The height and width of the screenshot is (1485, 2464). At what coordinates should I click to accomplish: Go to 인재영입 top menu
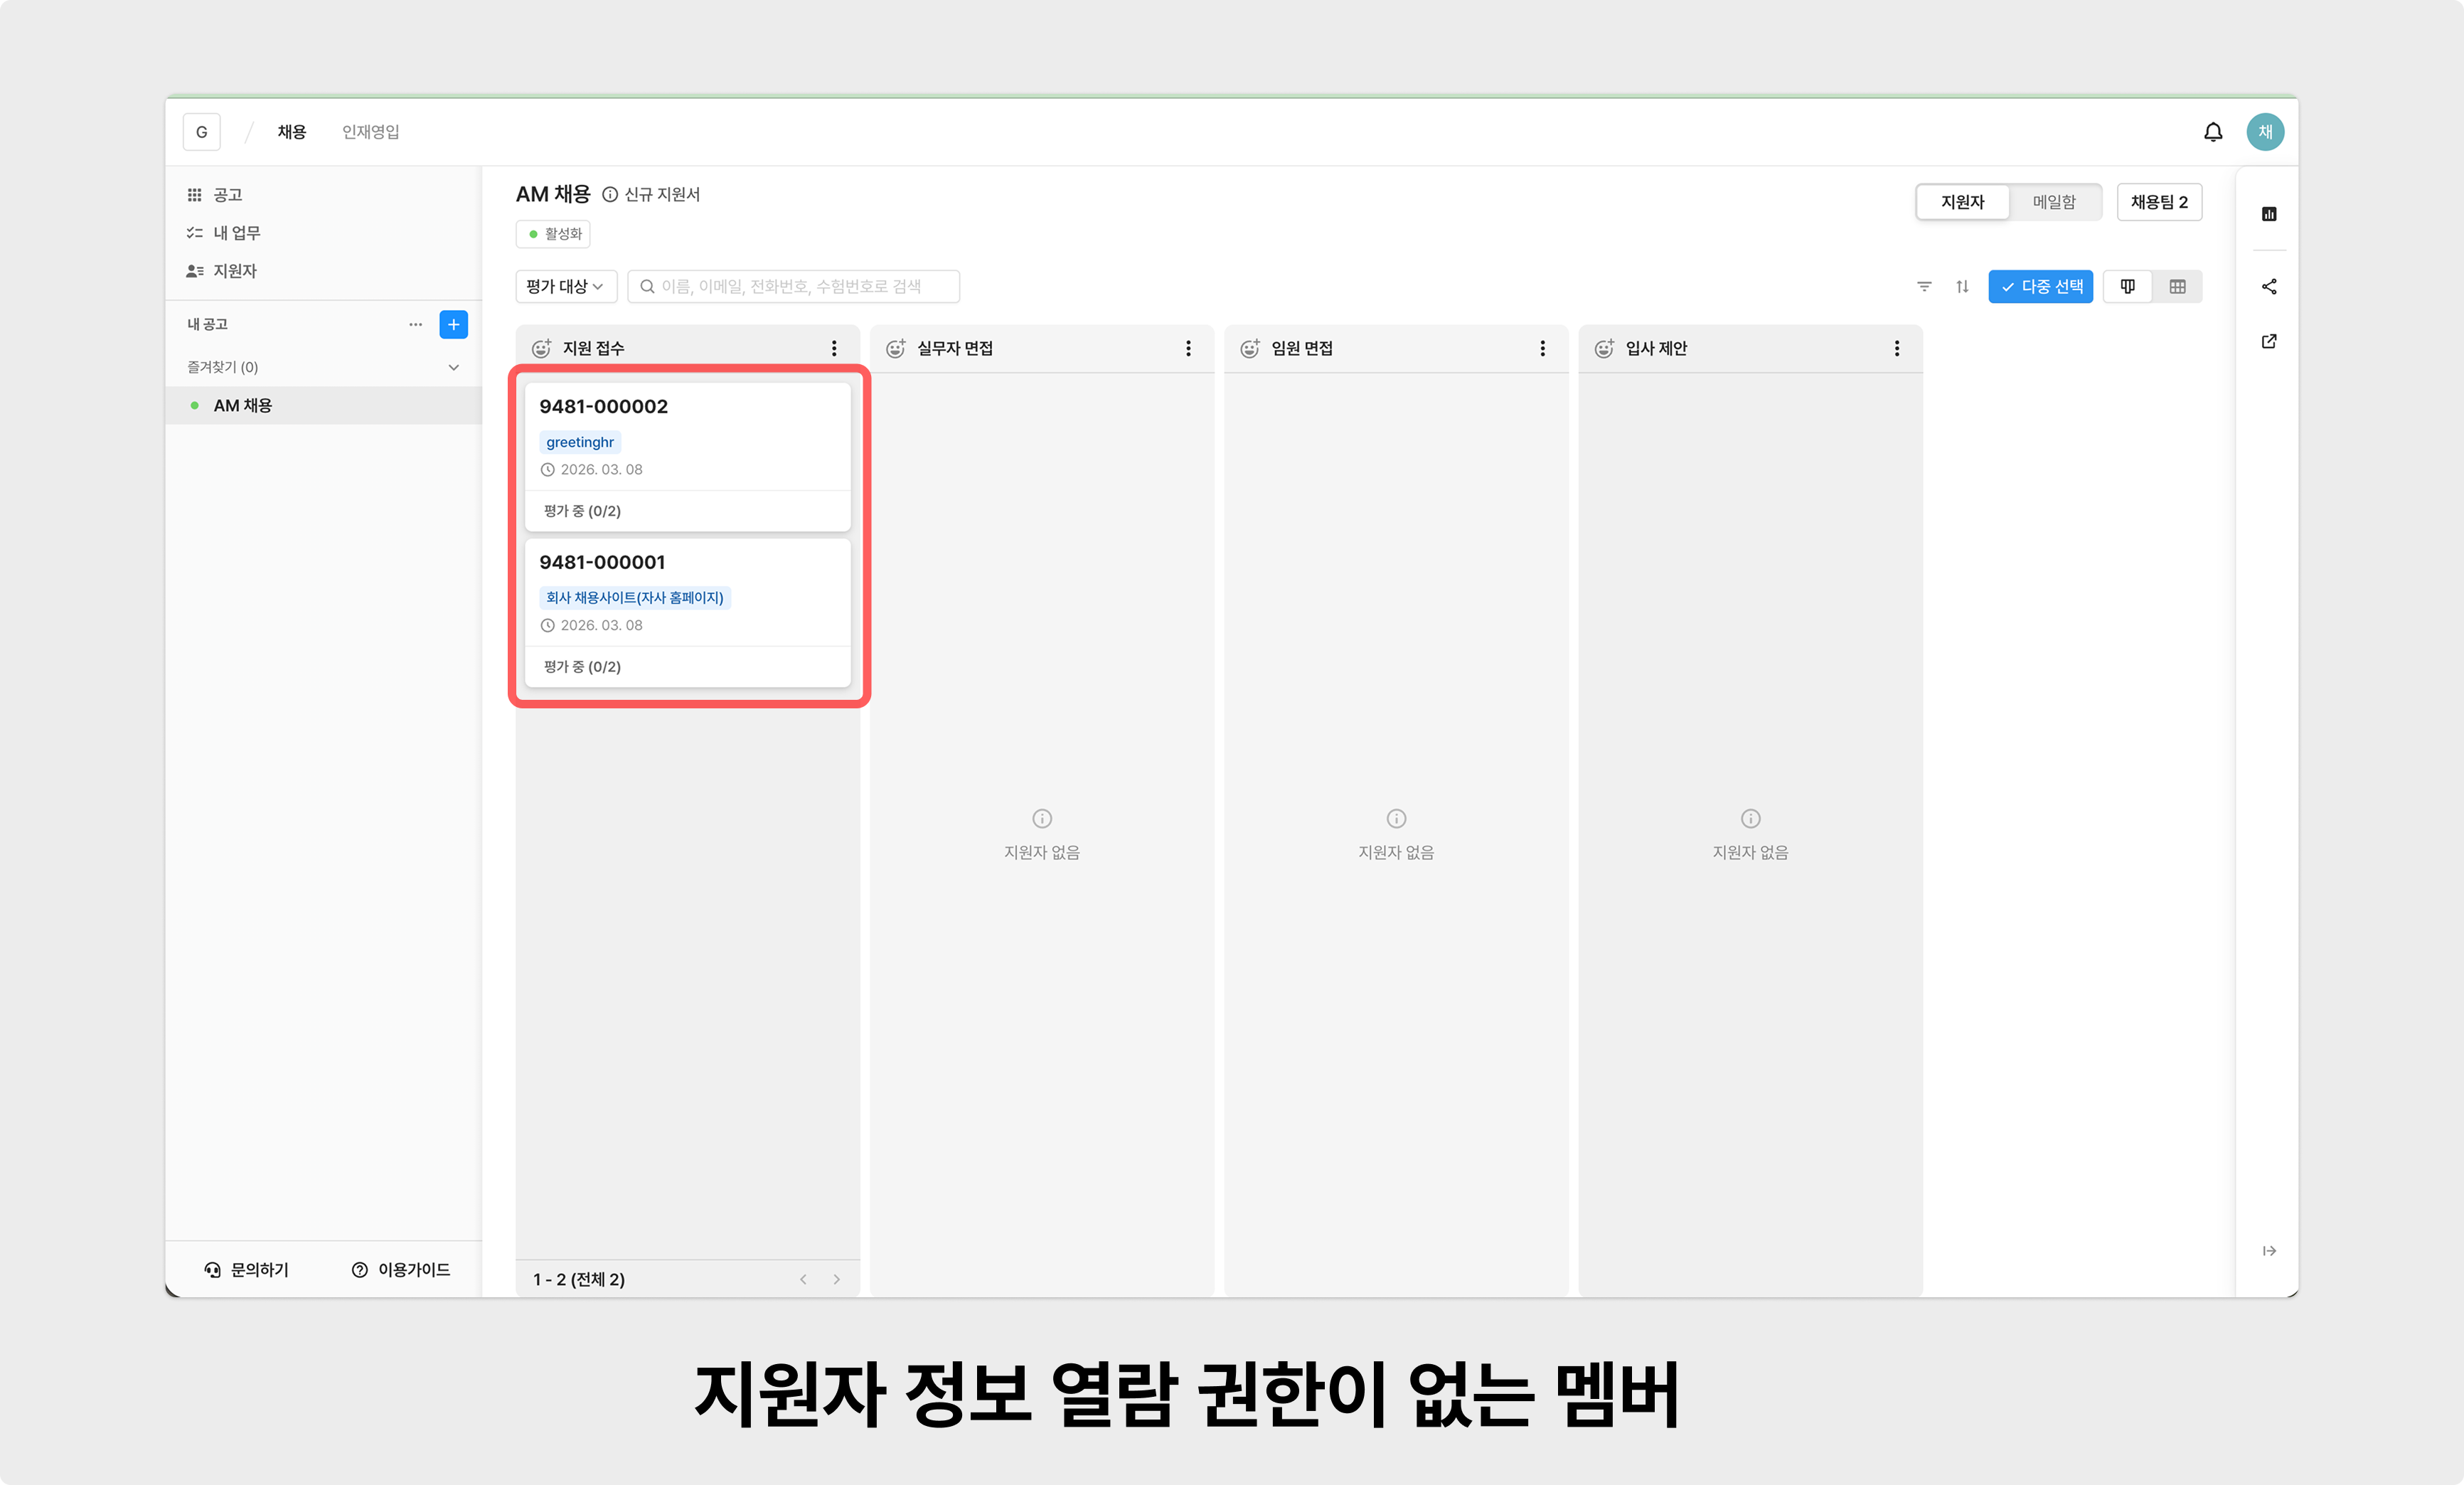[x=370, y=132]
